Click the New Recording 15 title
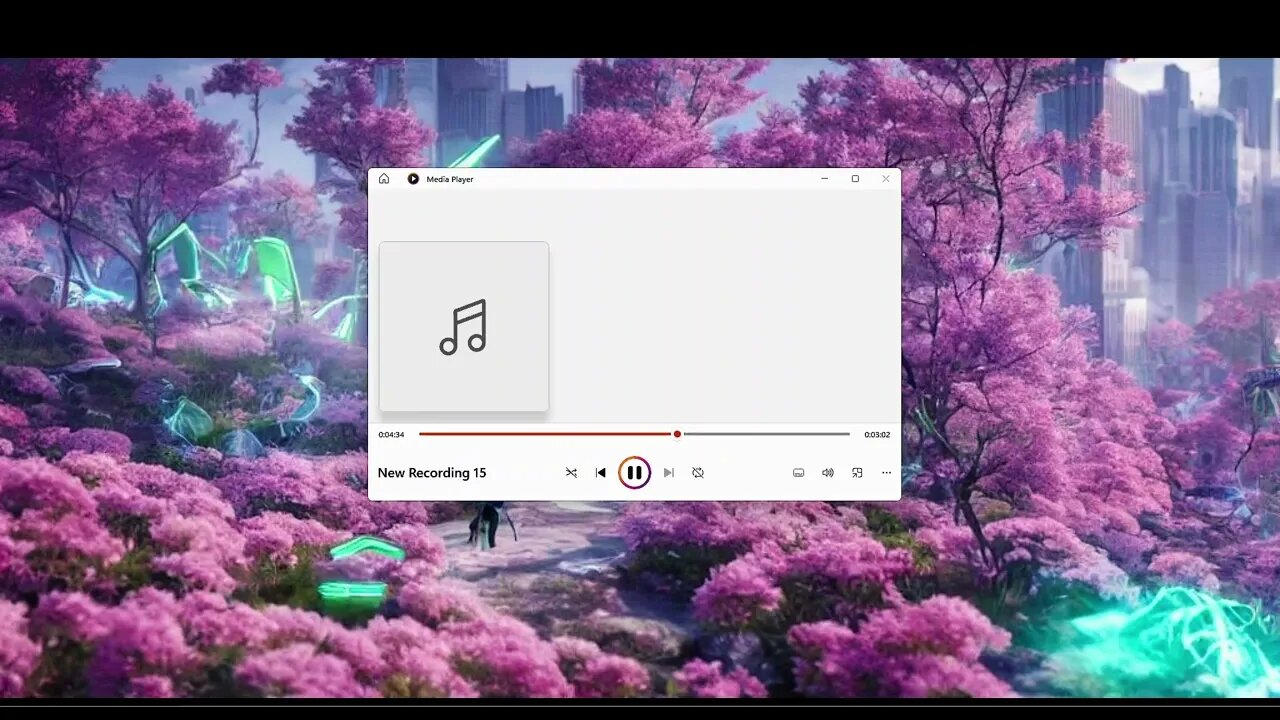Viewport: 1280px width, 720px height. pyautogui.click(x=432, y=473)
